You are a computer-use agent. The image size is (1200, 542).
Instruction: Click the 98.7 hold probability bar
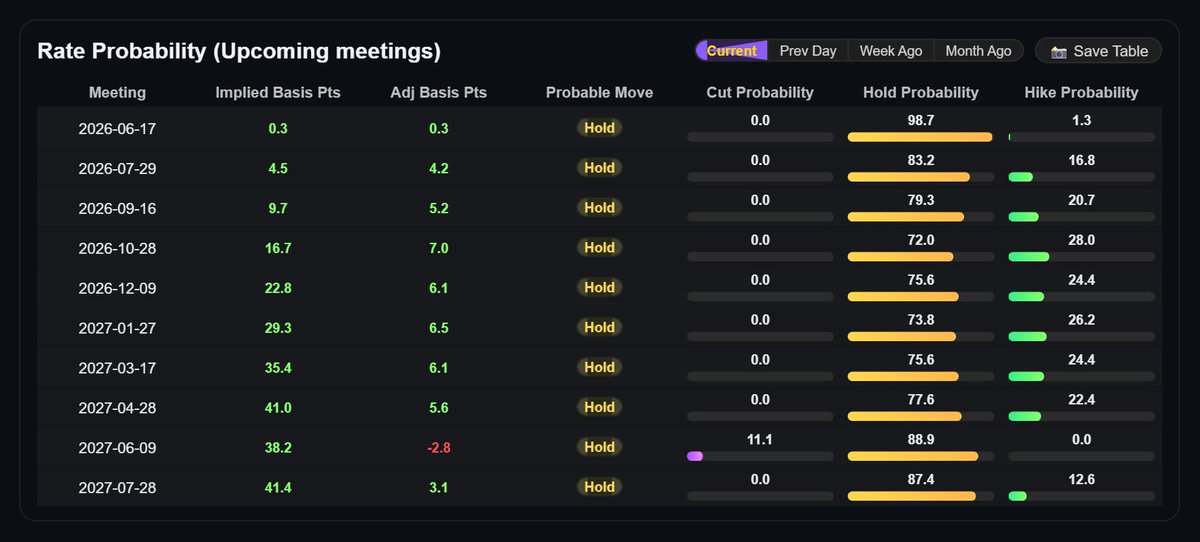920,137
